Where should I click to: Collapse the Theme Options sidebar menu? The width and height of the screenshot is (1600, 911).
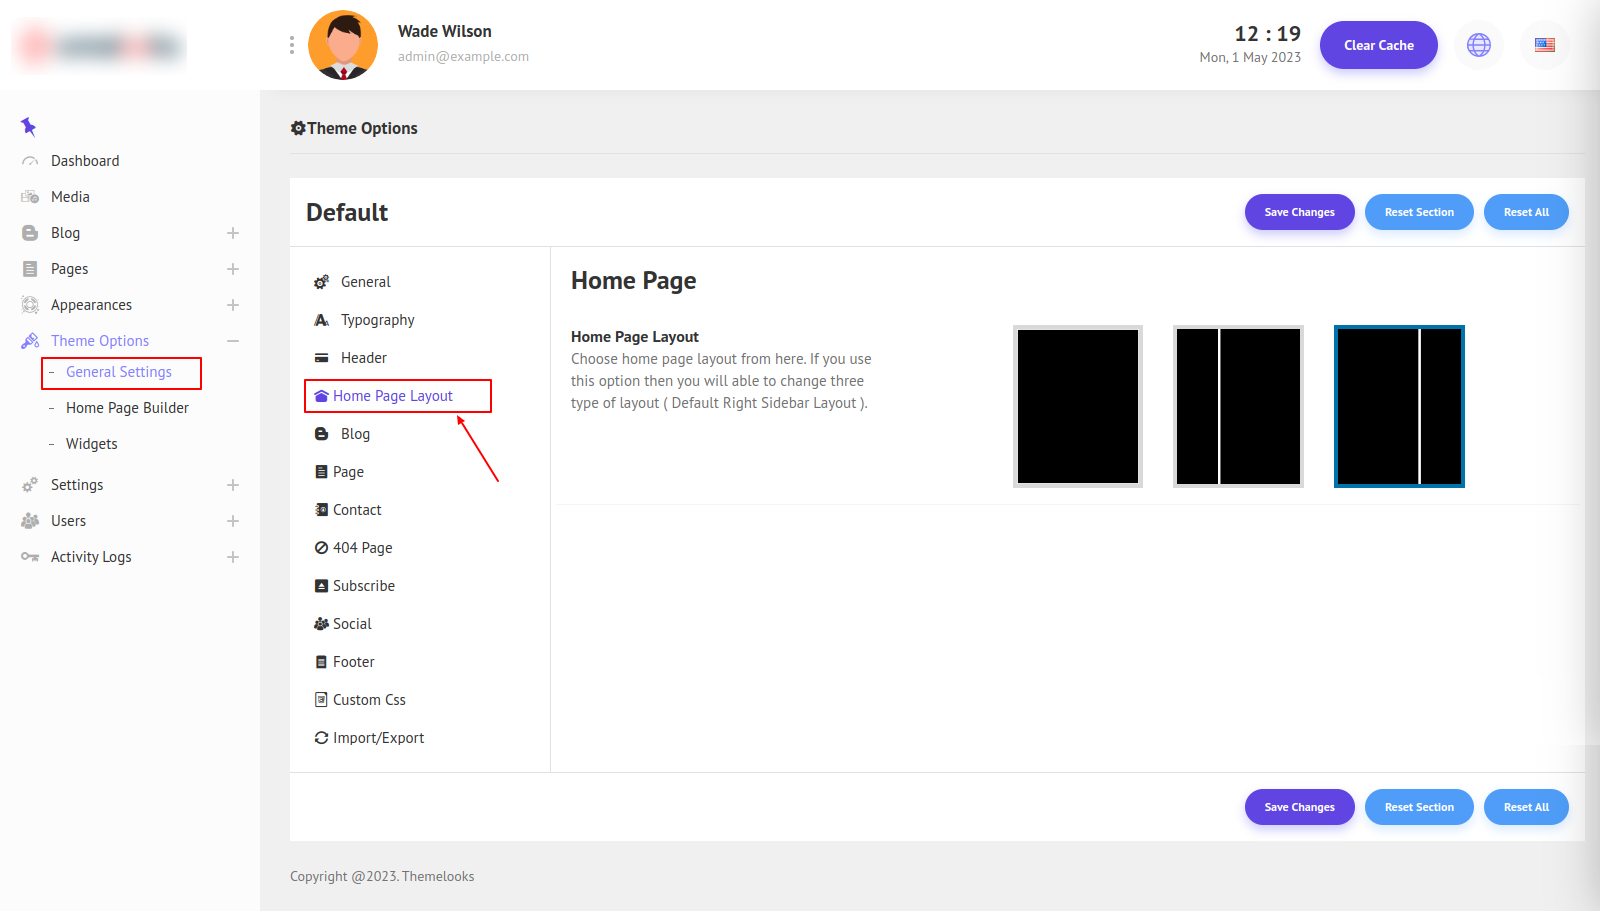[x=233, y=341]
